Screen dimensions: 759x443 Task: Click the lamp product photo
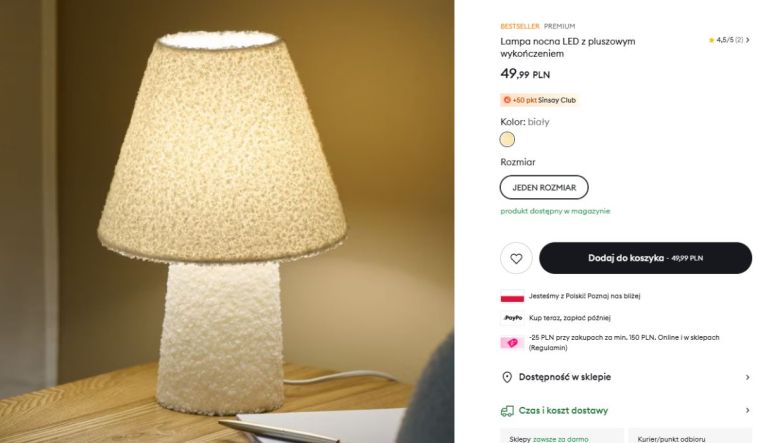click(x=227, y=221)
